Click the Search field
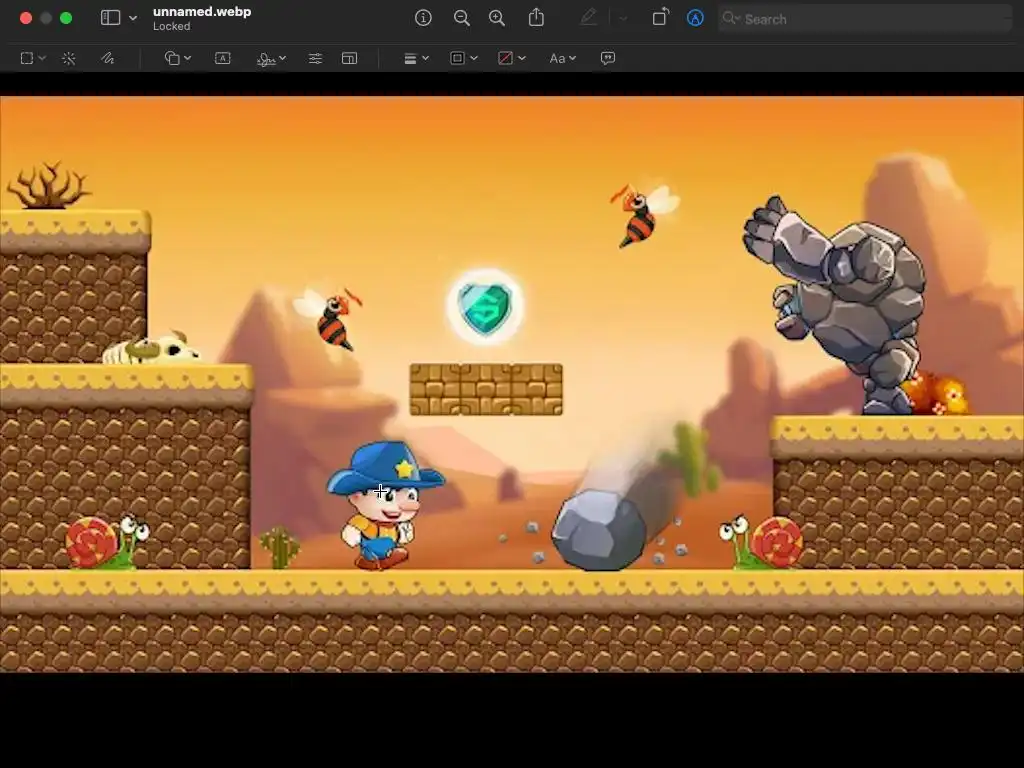1024x768 pixels. (865, 19)
